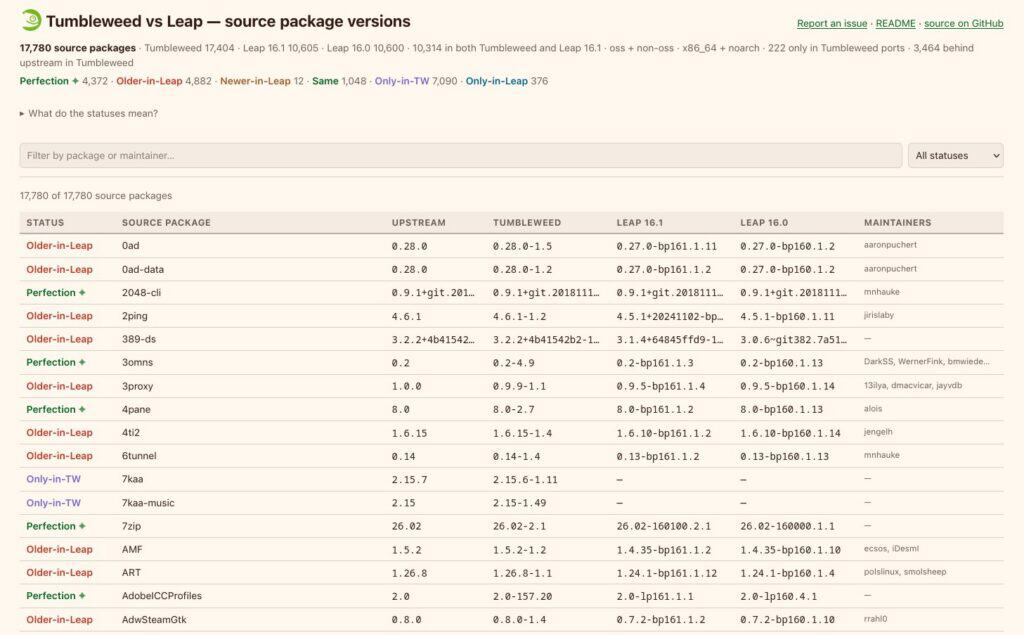Image resolution: width=1024 pixels, height=635 pixels.
Task: Click 'Perfection' 4,372 status summary
Action: pyautogui.click(x=63, y=81)
